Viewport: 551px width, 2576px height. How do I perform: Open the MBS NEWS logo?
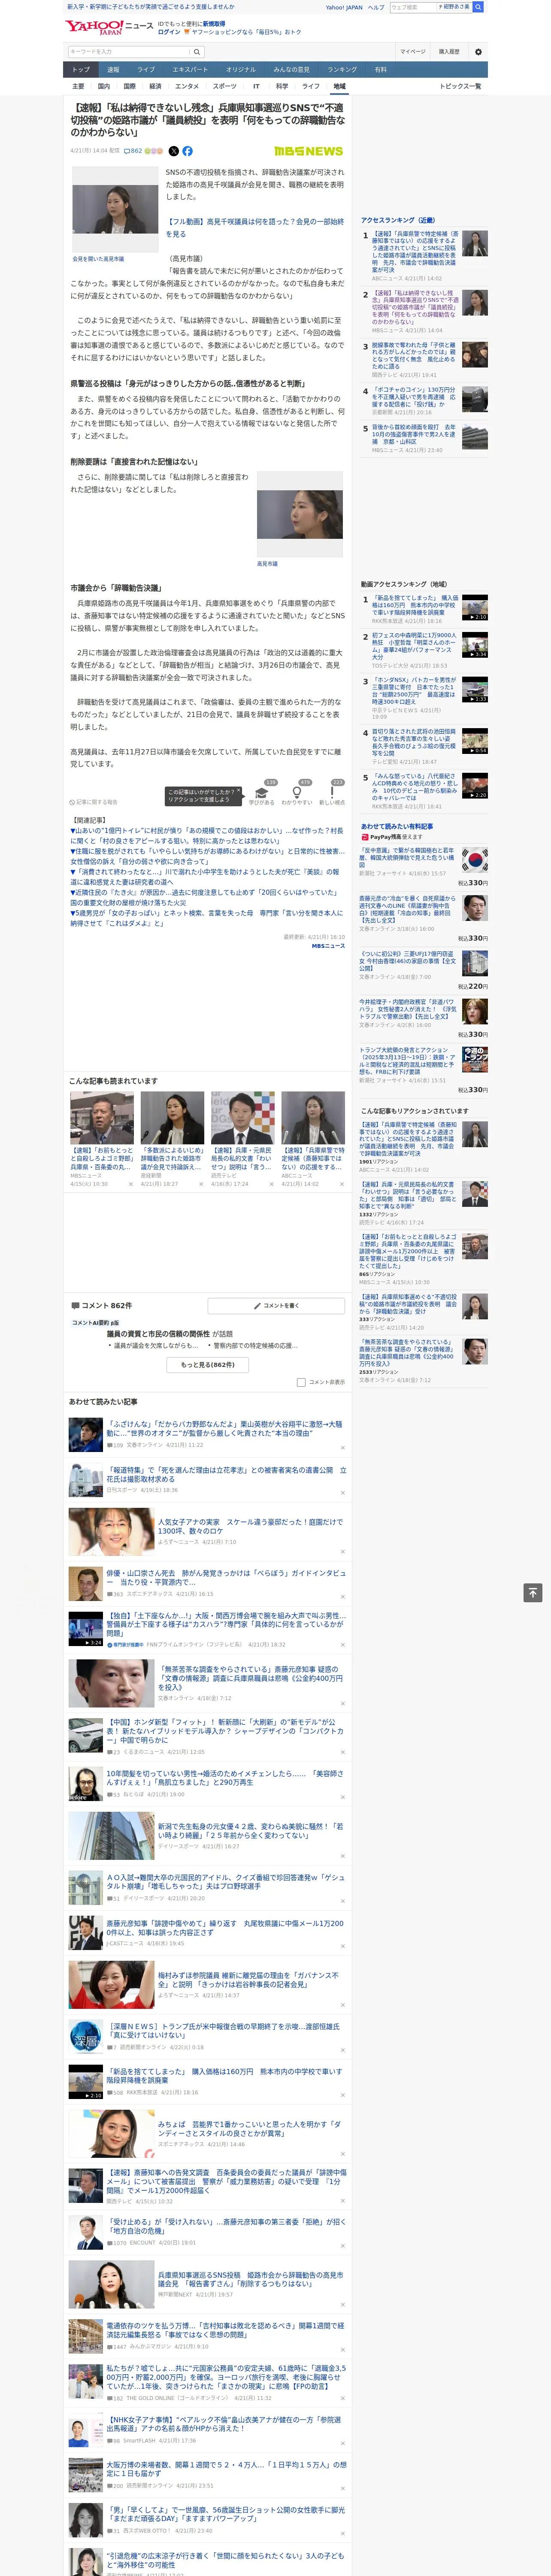[308, 151]
